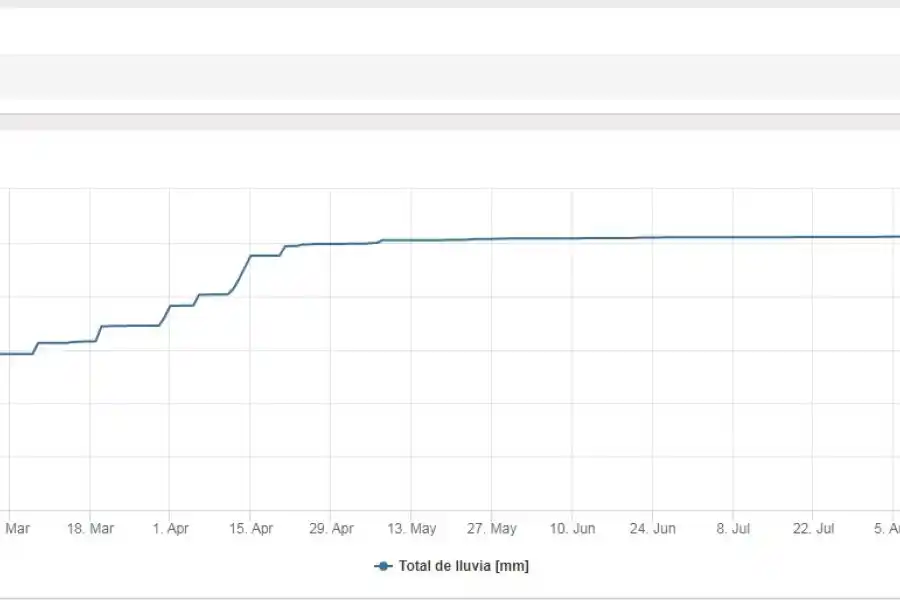Click the rainfall line above 10. Jun
Viewport: 900px width, 600px height.
point(573,238)
